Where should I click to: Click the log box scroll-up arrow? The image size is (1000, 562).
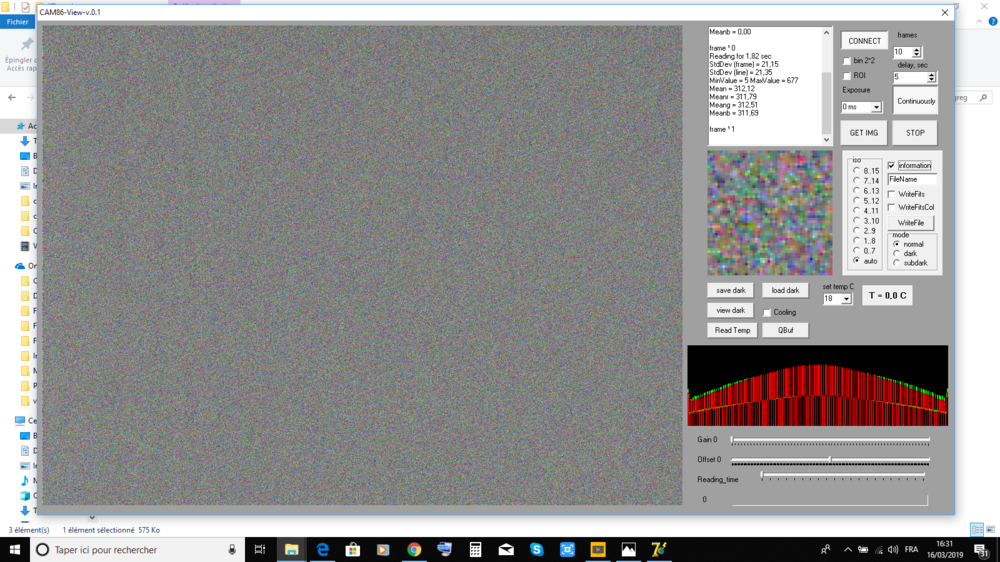(x=827, y=33)
